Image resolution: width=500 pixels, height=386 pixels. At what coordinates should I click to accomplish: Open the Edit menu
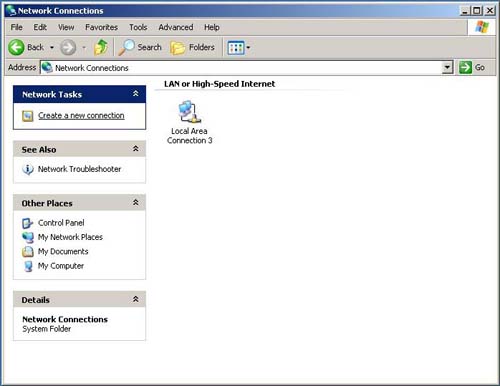pyautogui.click(x=40, y=27)
